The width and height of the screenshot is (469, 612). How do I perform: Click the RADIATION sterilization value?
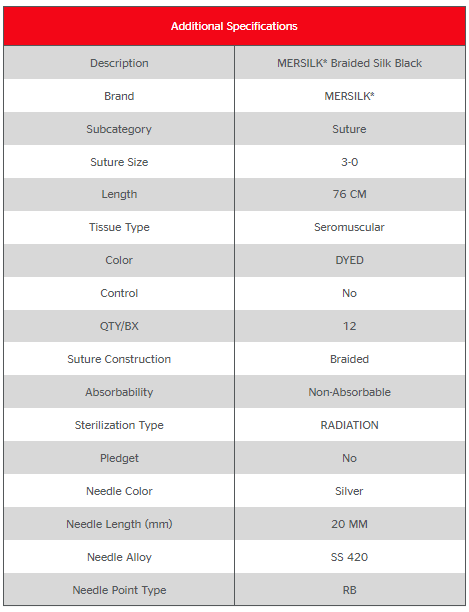[350, 425]
